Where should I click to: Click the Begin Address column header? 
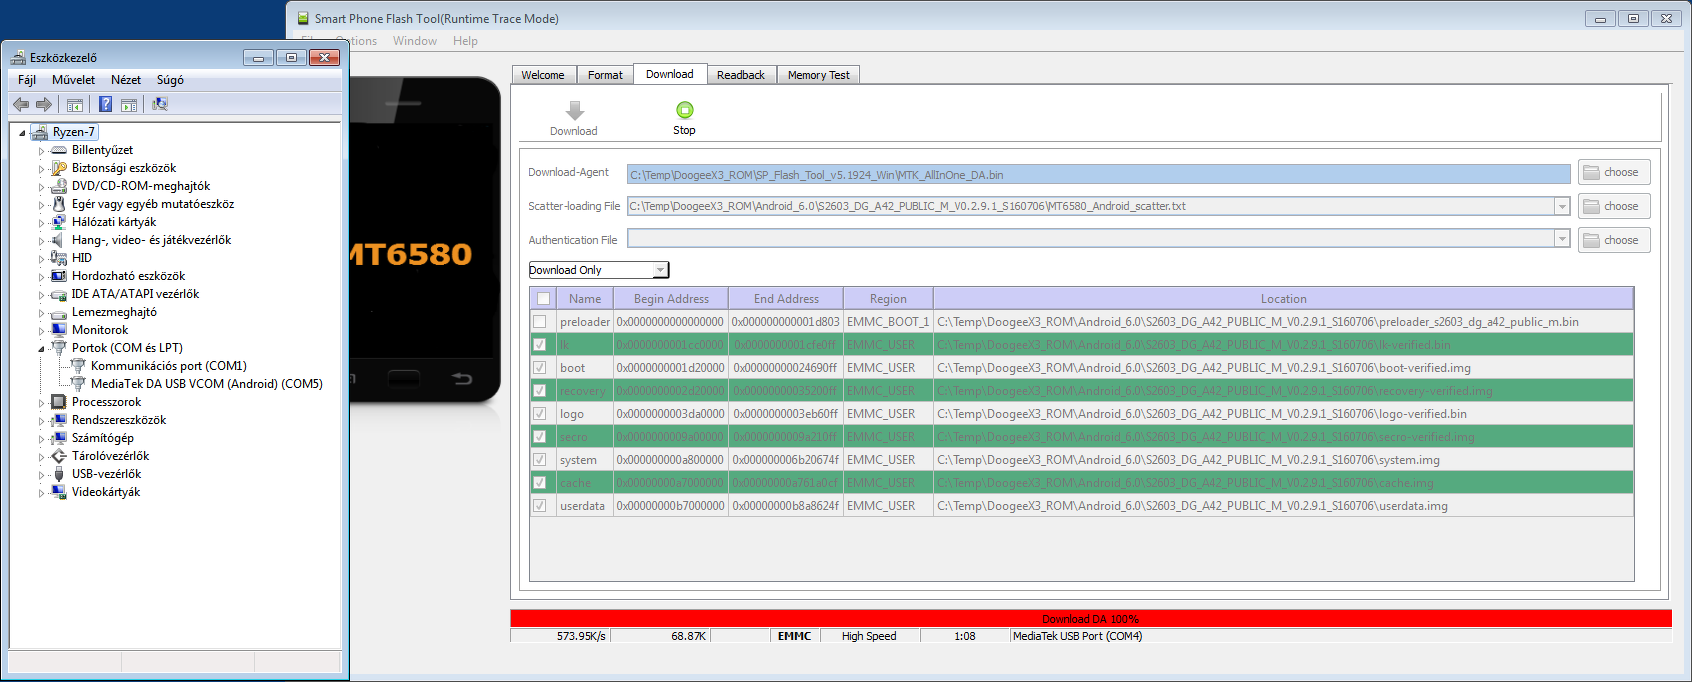[x=671, y=298]
